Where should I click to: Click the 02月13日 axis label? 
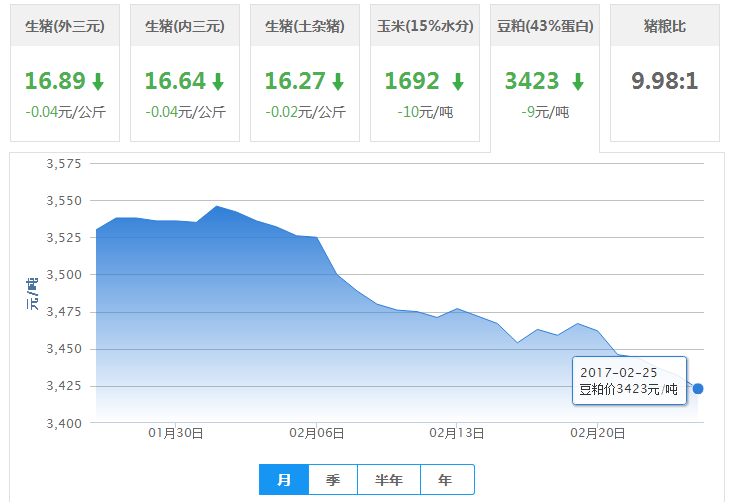457,433
